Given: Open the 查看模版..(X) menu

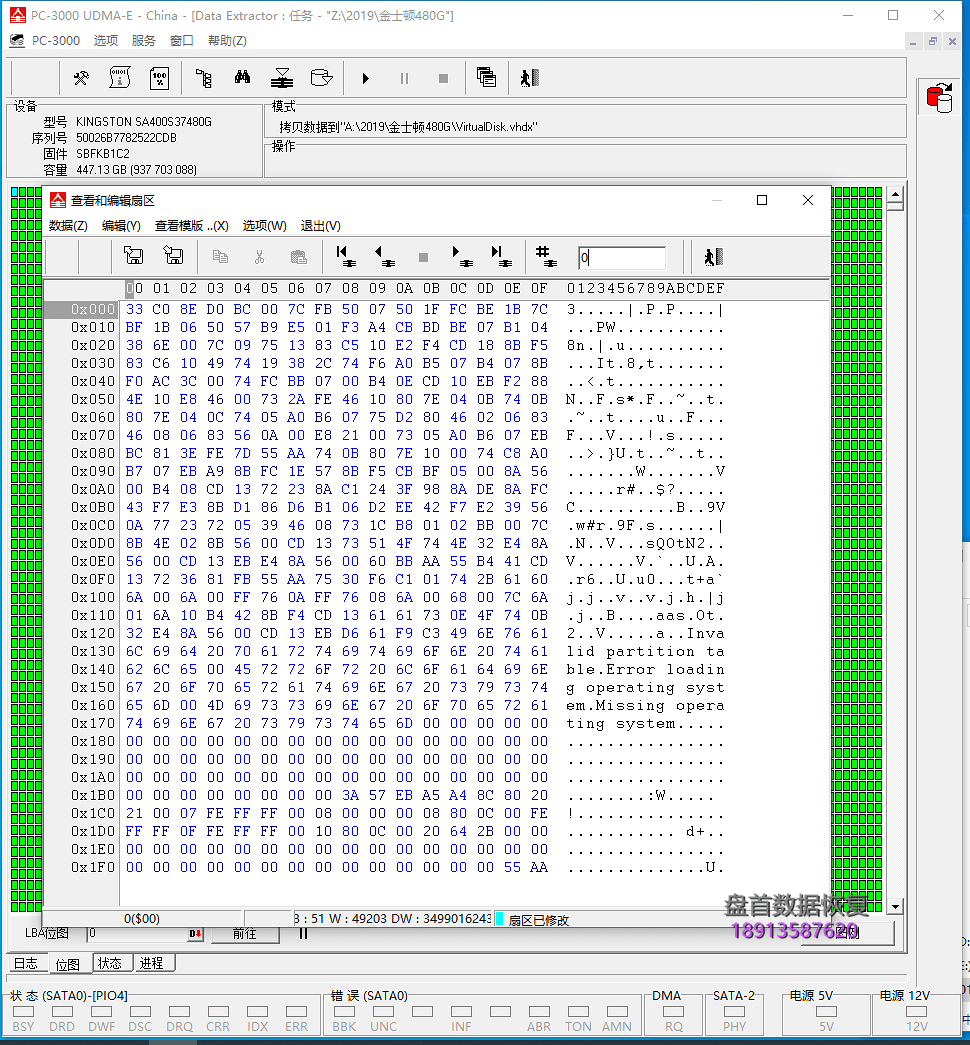Looking at the screenshot, I should [x=192, y=226].
